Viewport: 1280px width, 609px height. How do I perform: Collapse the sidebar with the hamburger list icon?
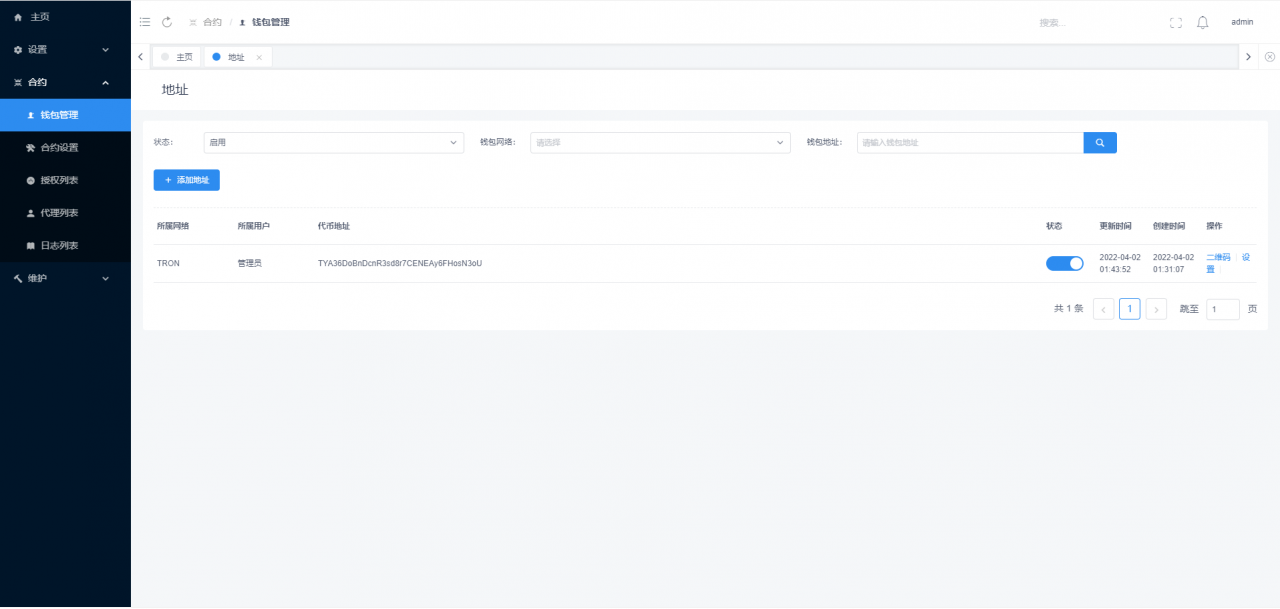[x=145, y=22]
